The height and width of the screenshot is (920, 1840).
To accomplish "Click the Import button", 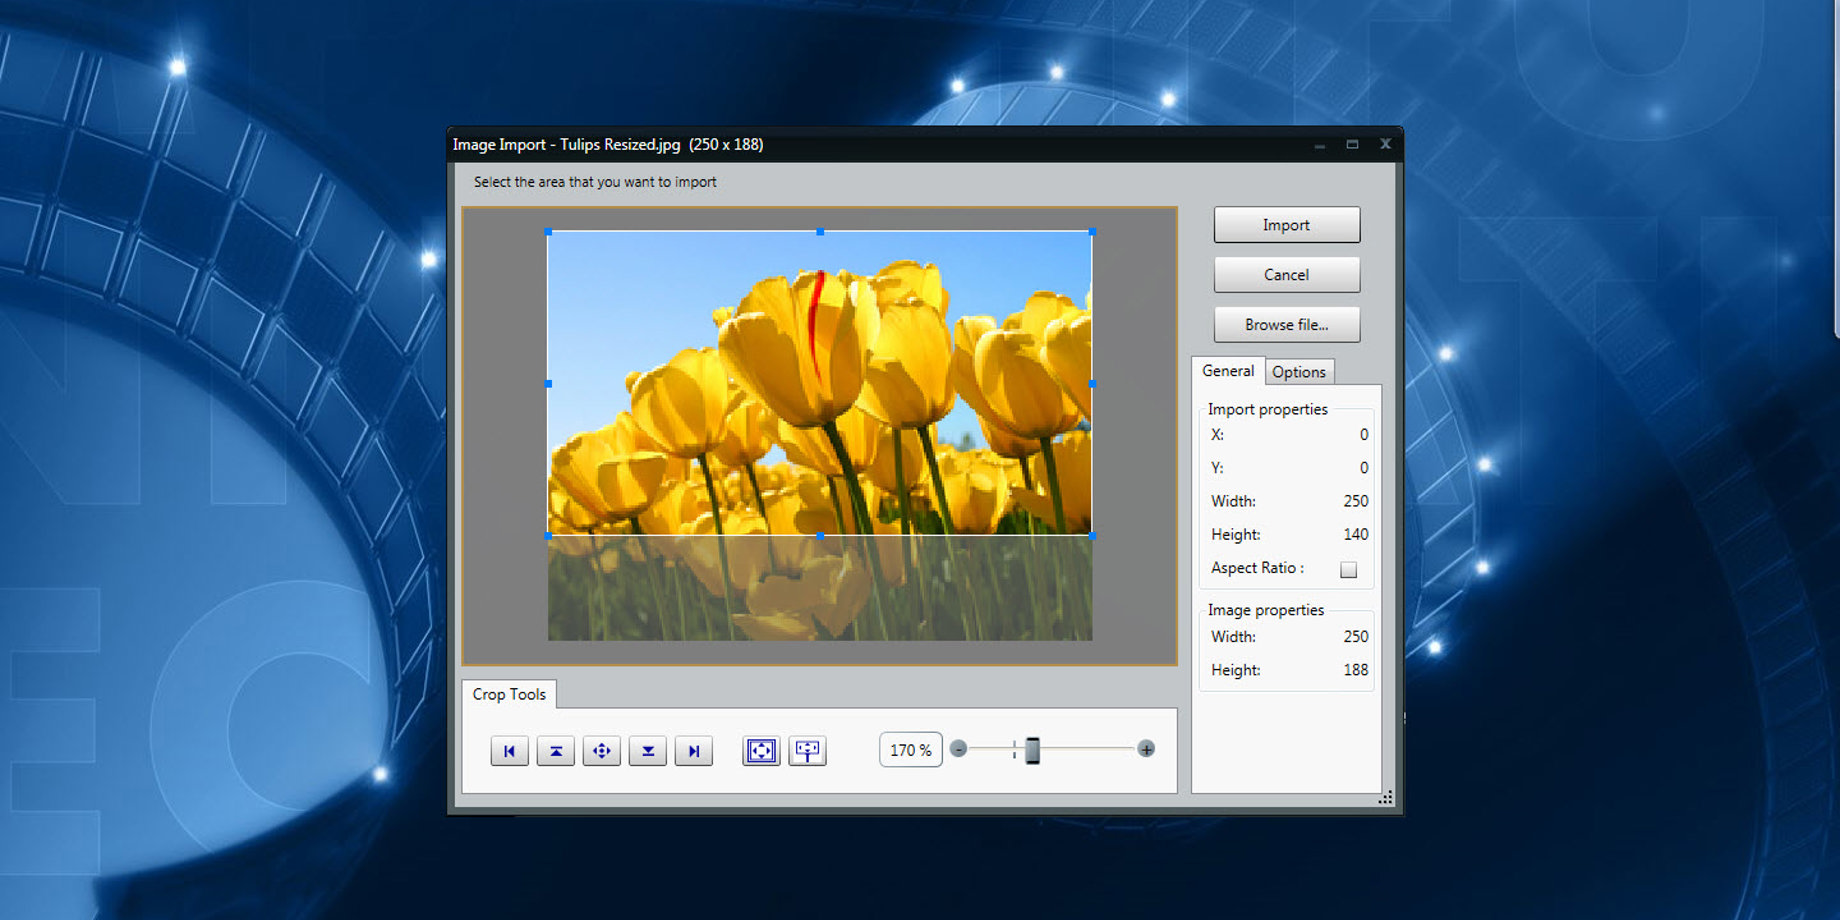I will tap(1286, 225).
